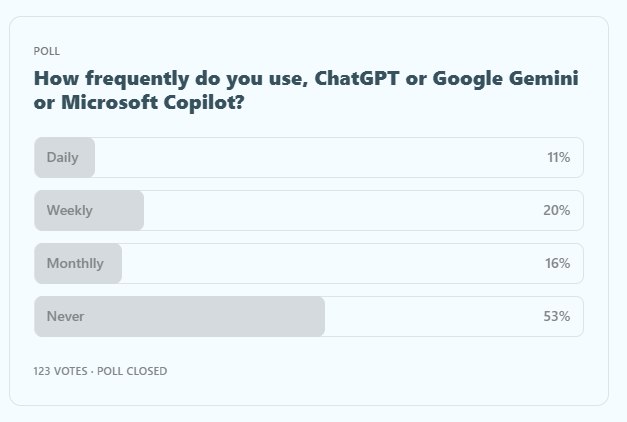Select the Weekly poll option
The width and height of the screenshot is (627, 422).
point(69,210)
